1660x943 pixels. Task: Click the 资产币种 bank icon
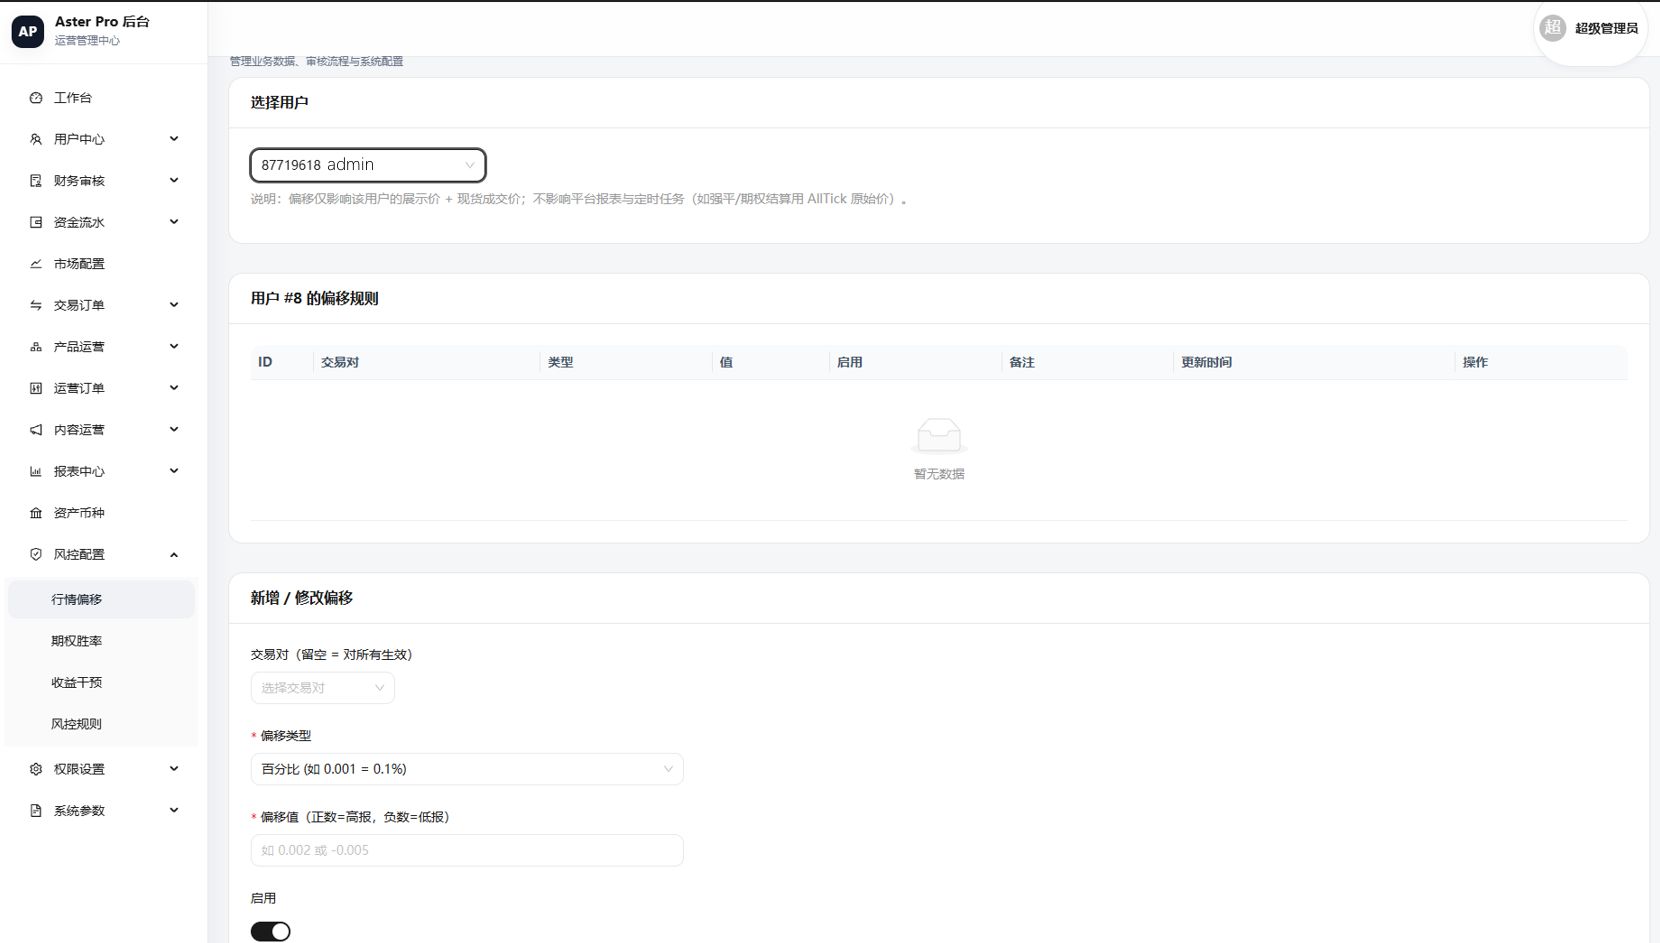tap(36, 513)
